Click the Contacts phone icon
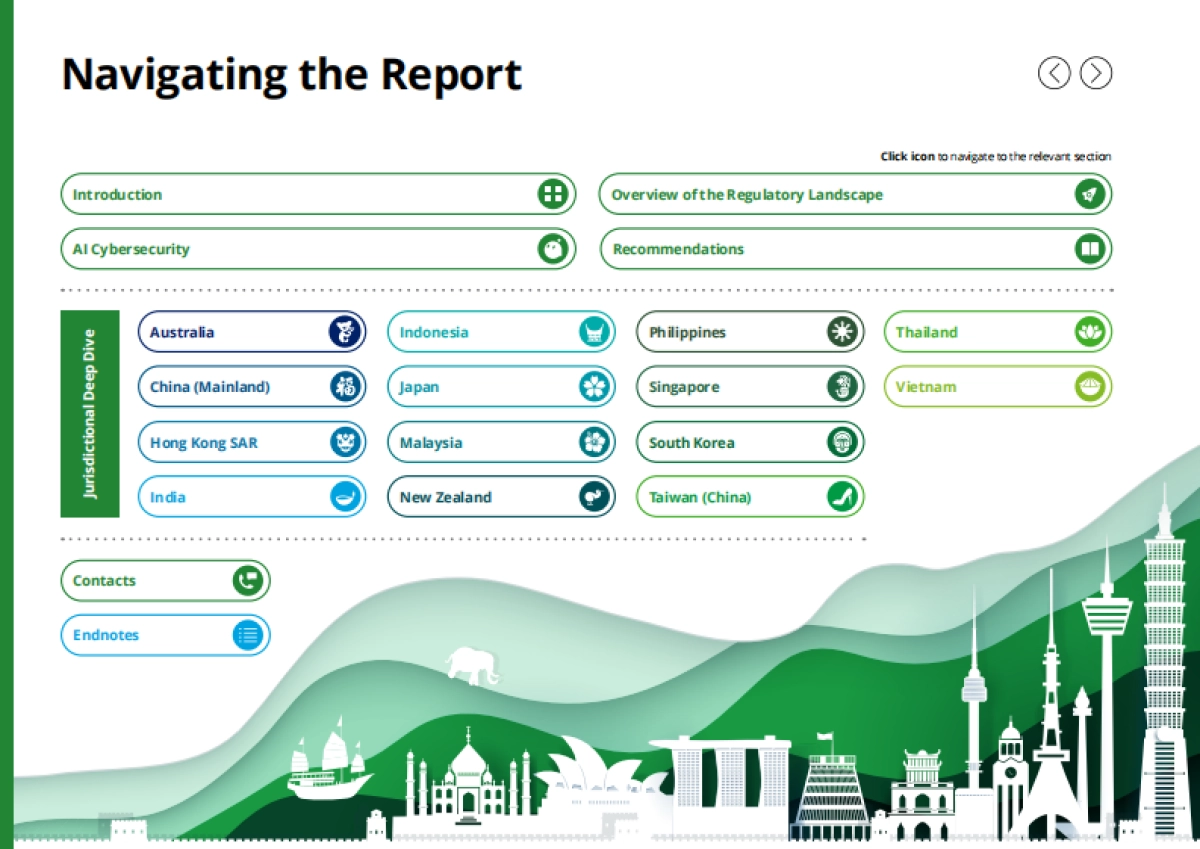1200x849 pixels. (x=248, y=580)
